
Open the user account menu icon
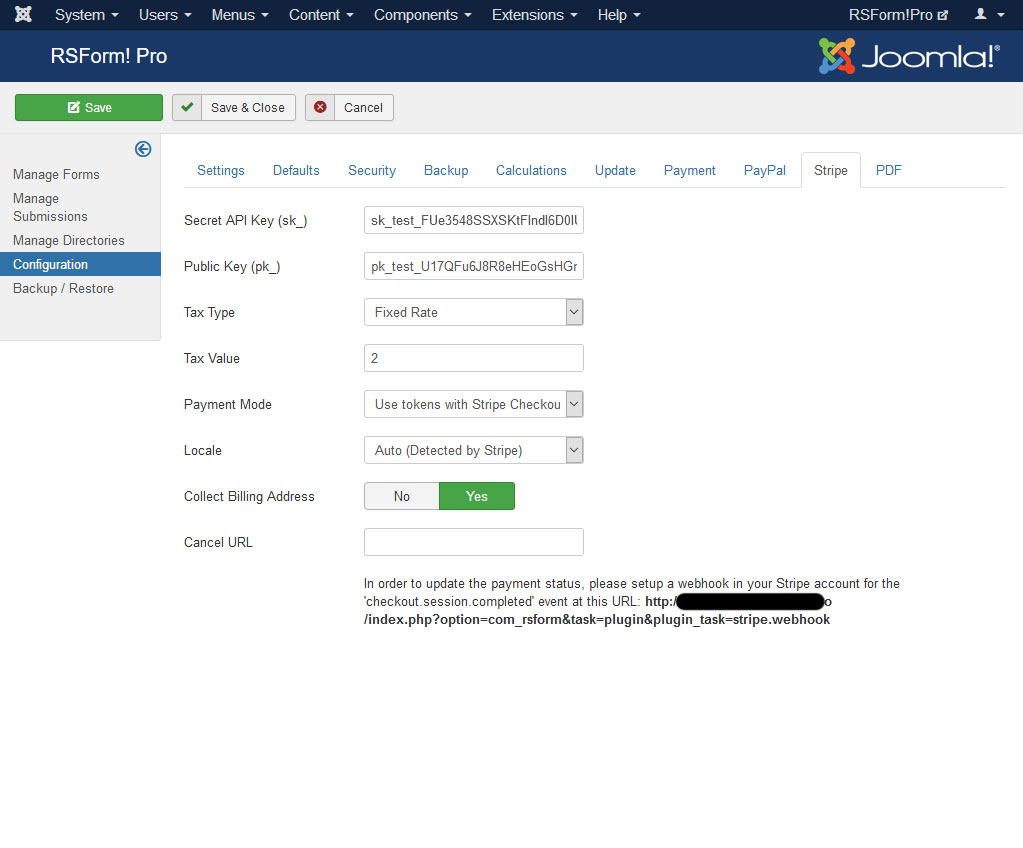(989, 14)
